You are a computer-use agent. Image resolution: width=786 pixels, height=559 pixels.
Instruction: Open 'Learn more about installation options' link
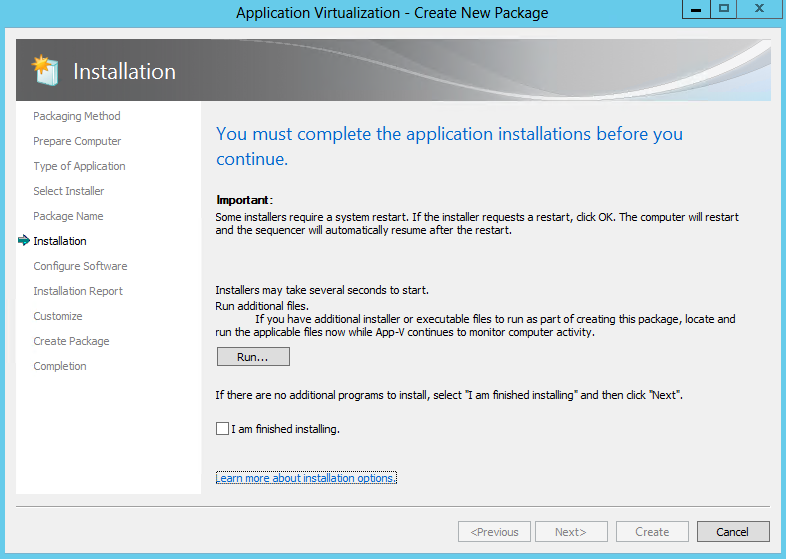tap(306, 478)
